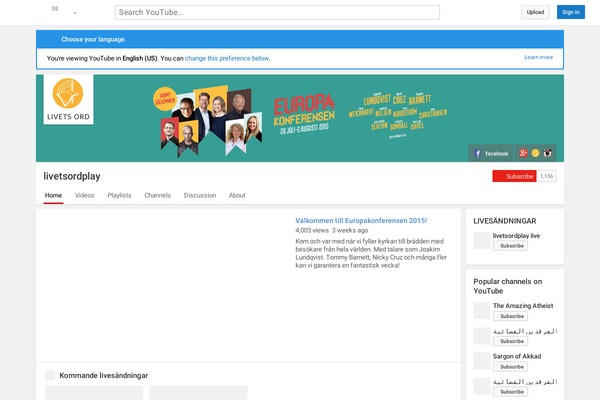Expand the dropdown arrow next to DE
Viewport: 600px width, 400px height.
(75, 13)
